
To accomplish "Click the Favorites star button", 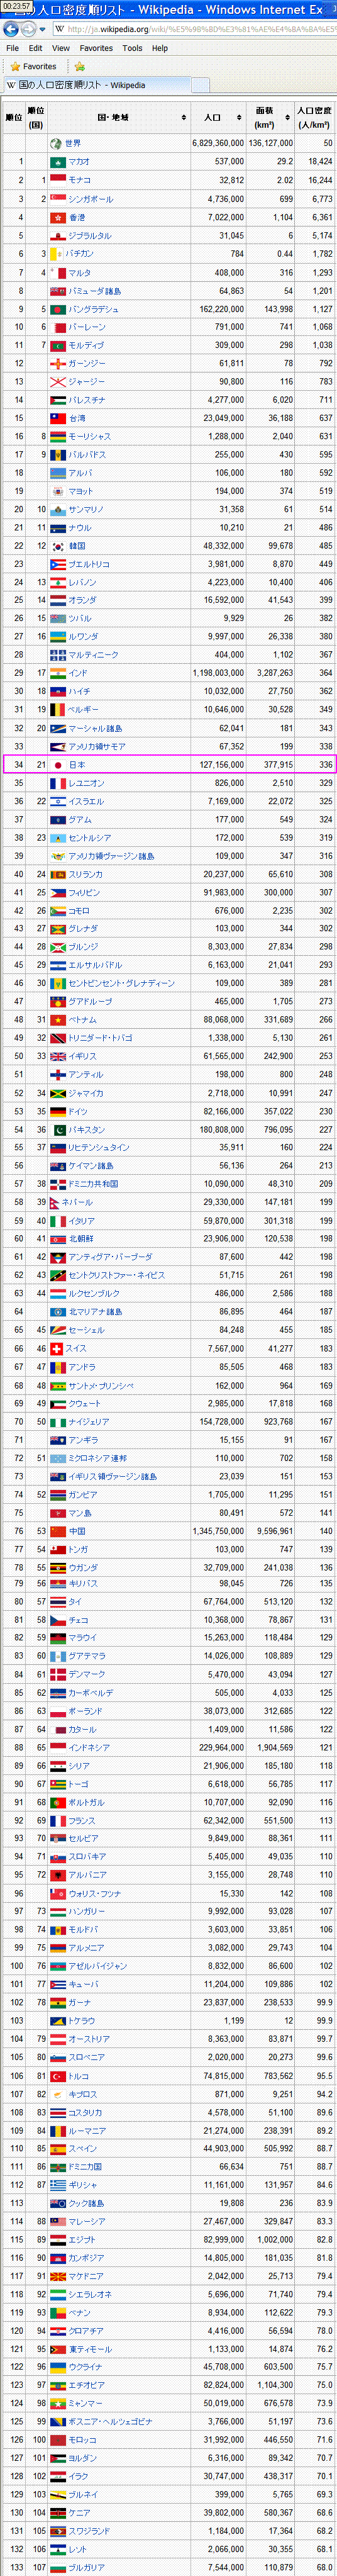I will (x=33, y=66).
